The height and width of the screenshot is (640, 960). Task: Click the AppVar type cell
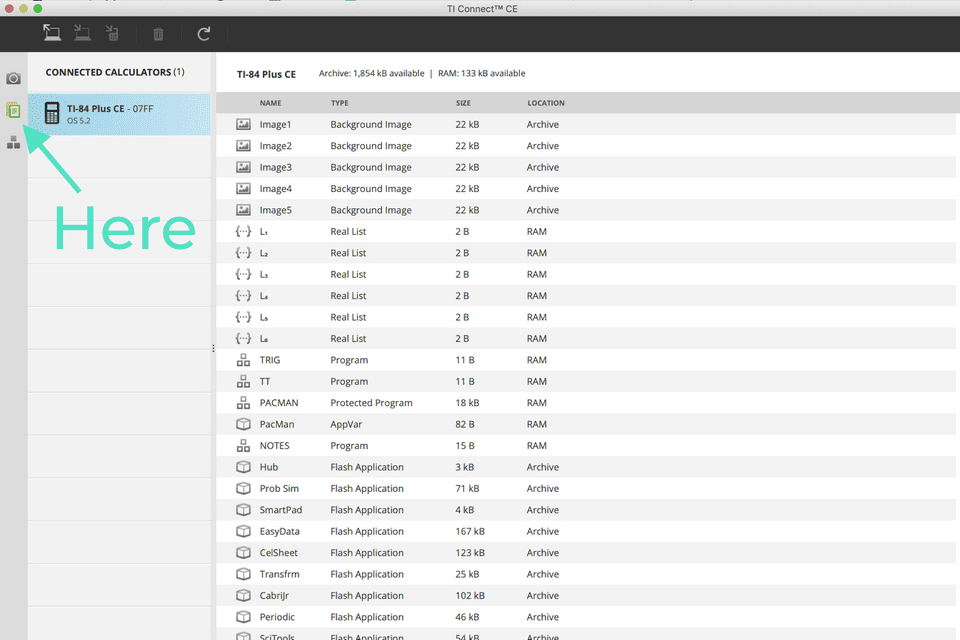(347, 424)
